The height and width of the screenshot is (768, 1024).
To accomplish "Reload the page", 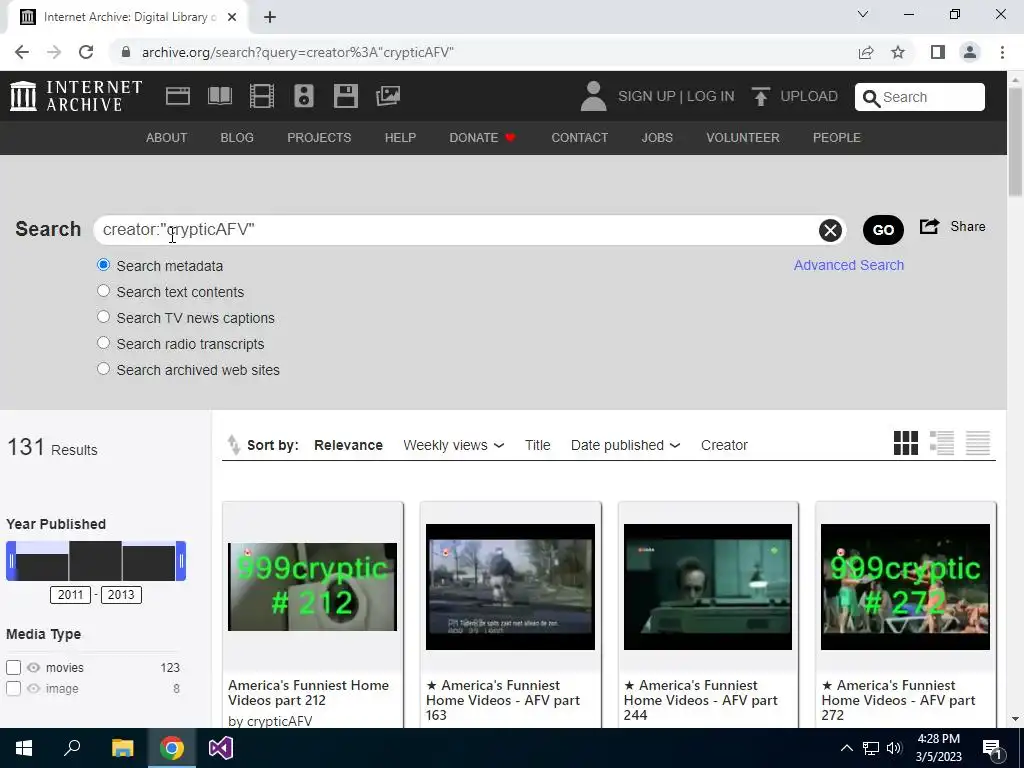I will (x=86, y=52).
